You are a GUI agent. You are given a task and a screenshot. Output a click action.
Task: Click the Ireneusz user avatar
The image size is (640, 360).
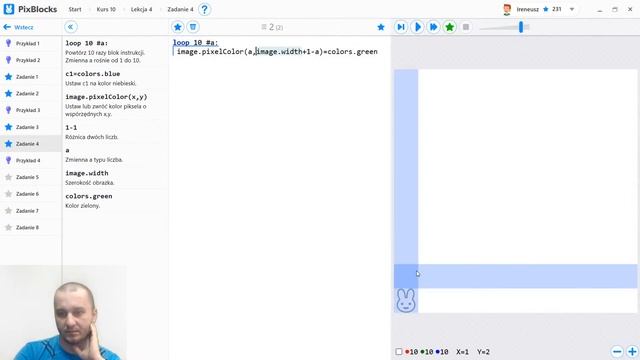click(507, 9)
